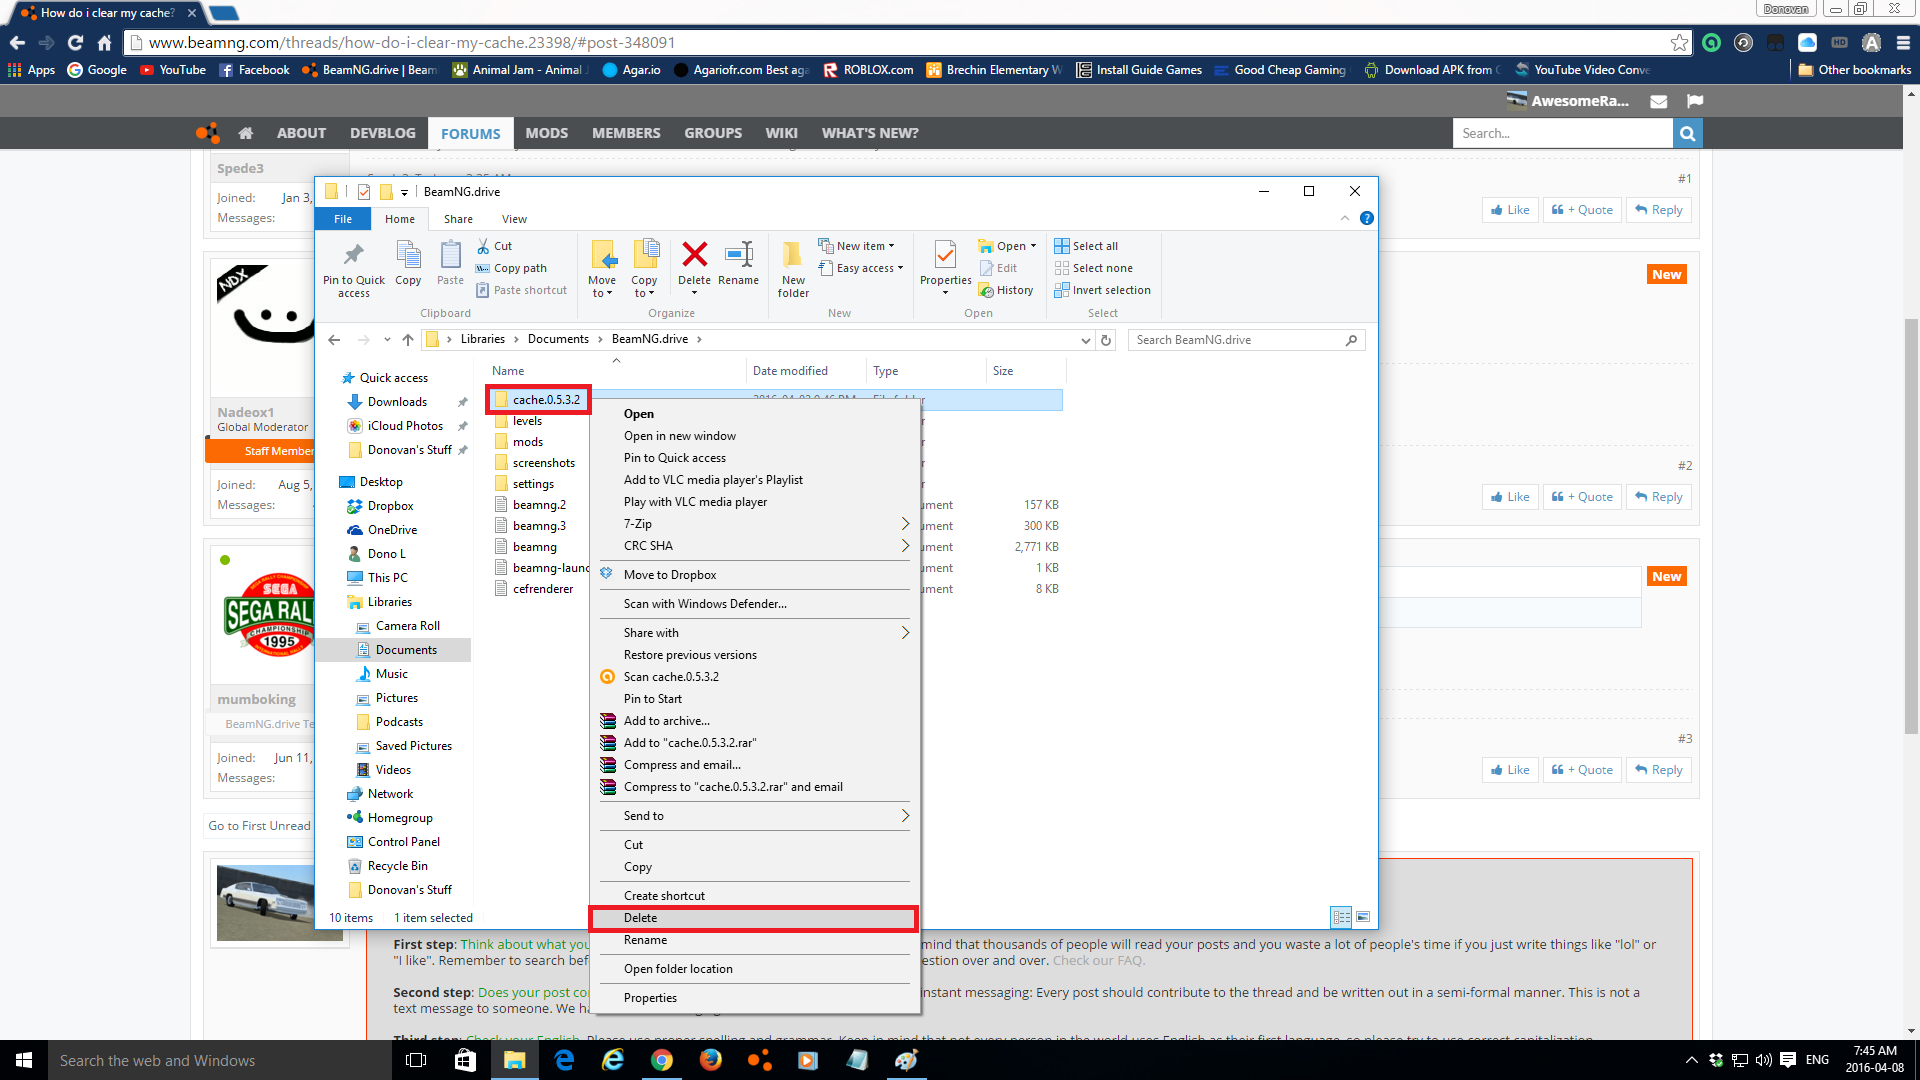Click Invert selection in the ribbon

pyautogui.click(x=1102, y=290)
